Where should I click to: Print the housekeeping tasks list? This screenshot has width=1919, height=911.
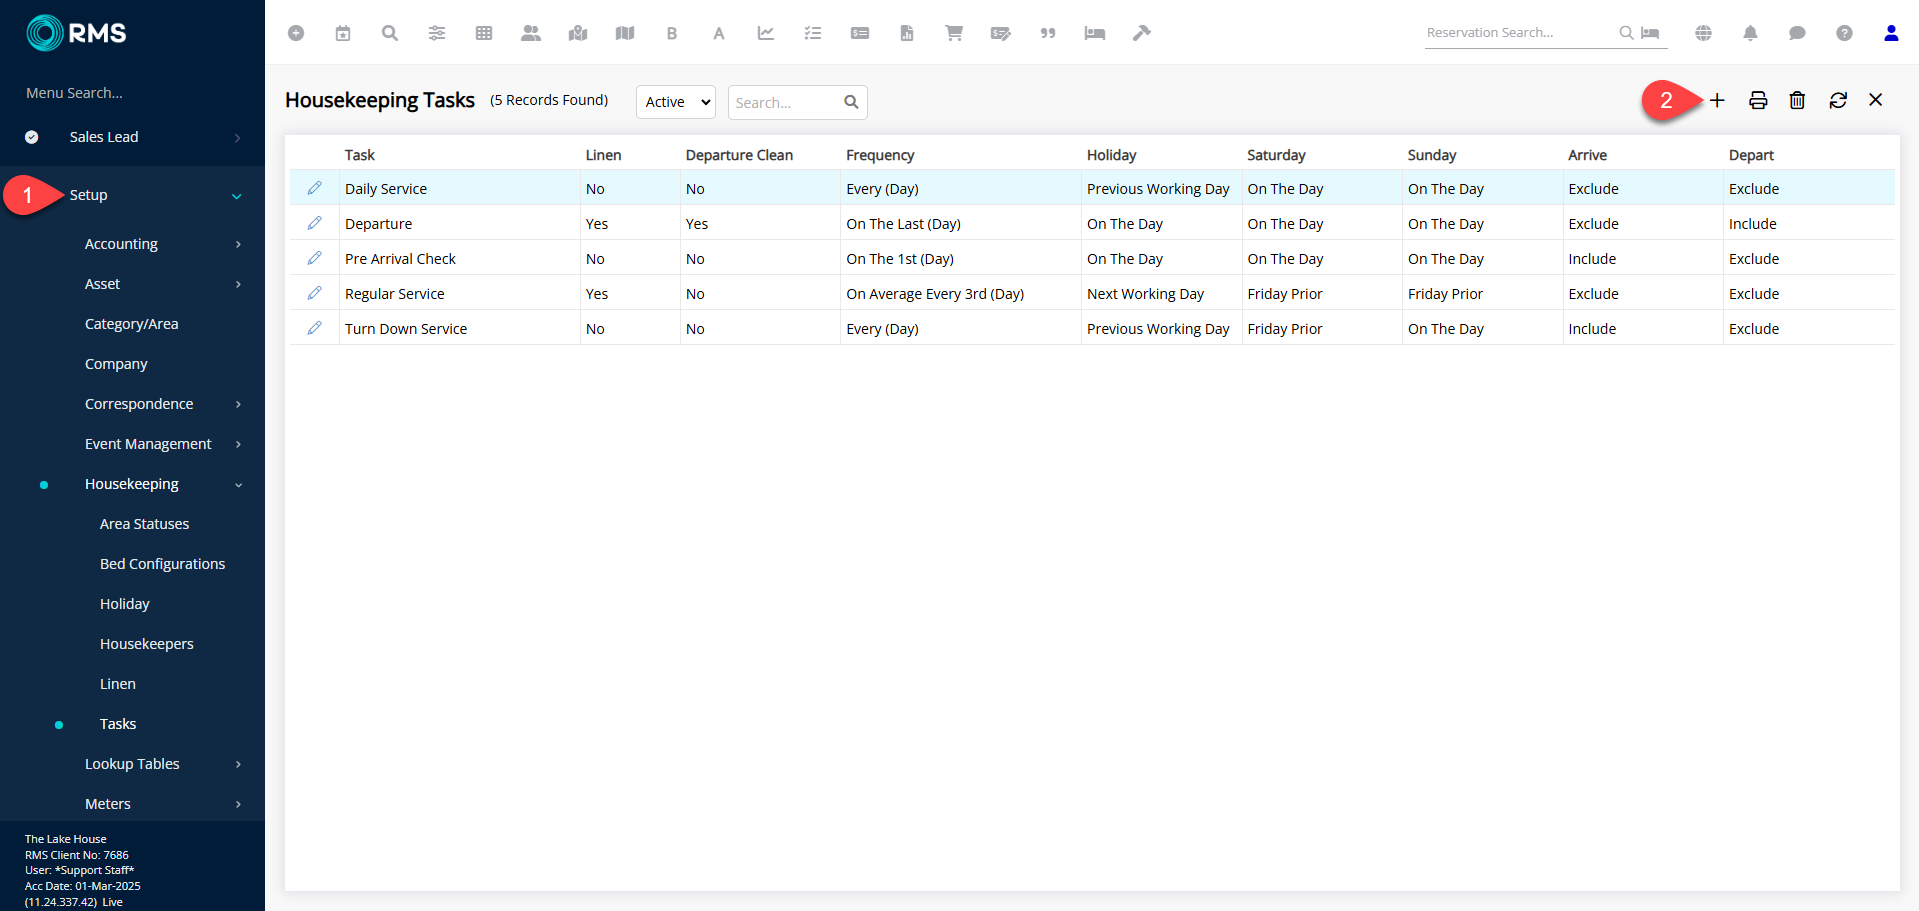pyautogui.click(x=1758, y=100)
